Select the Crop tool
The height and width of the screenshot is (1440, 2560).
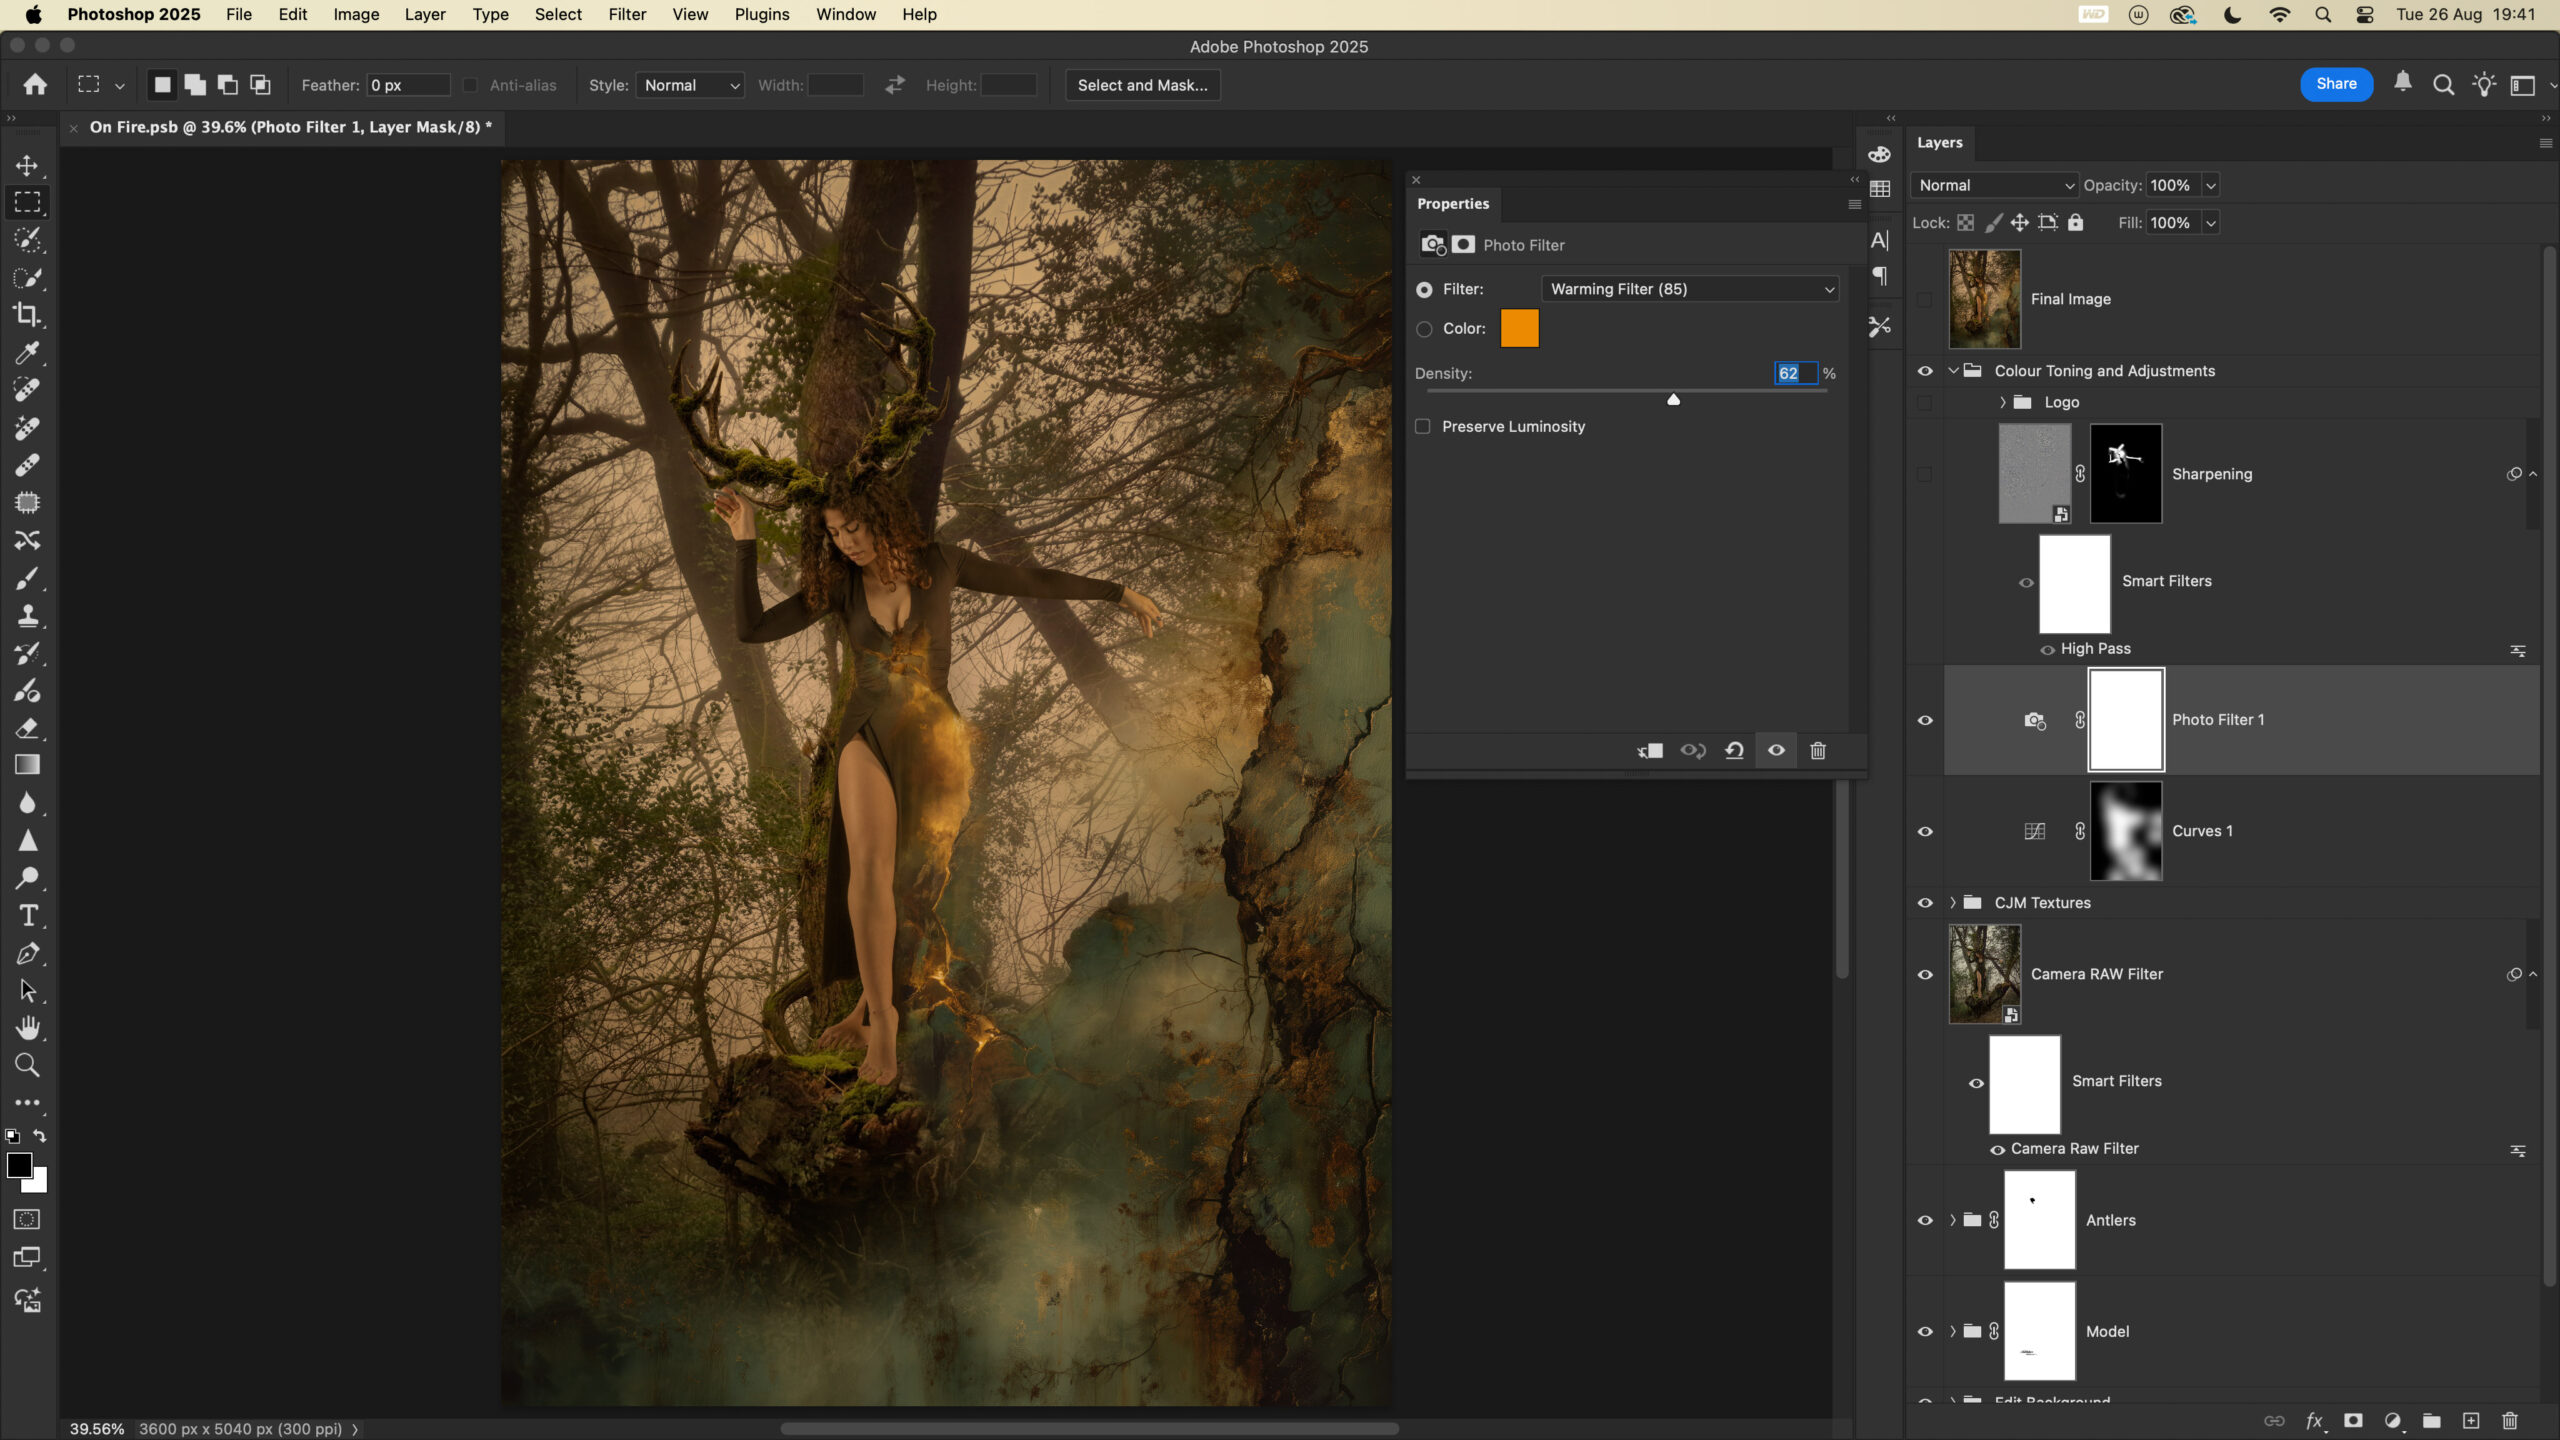click(27, 315)
